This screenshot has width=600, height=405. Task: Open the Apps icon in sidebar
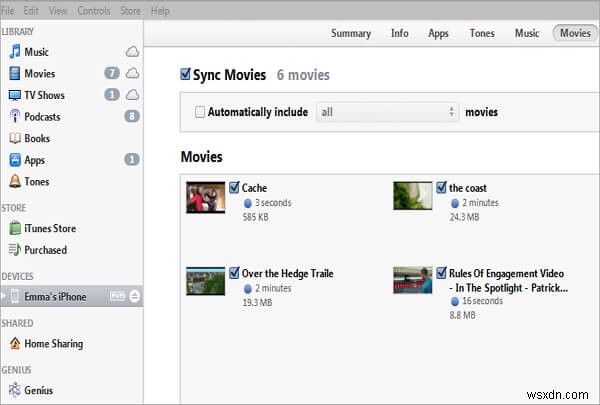[15, 160]
